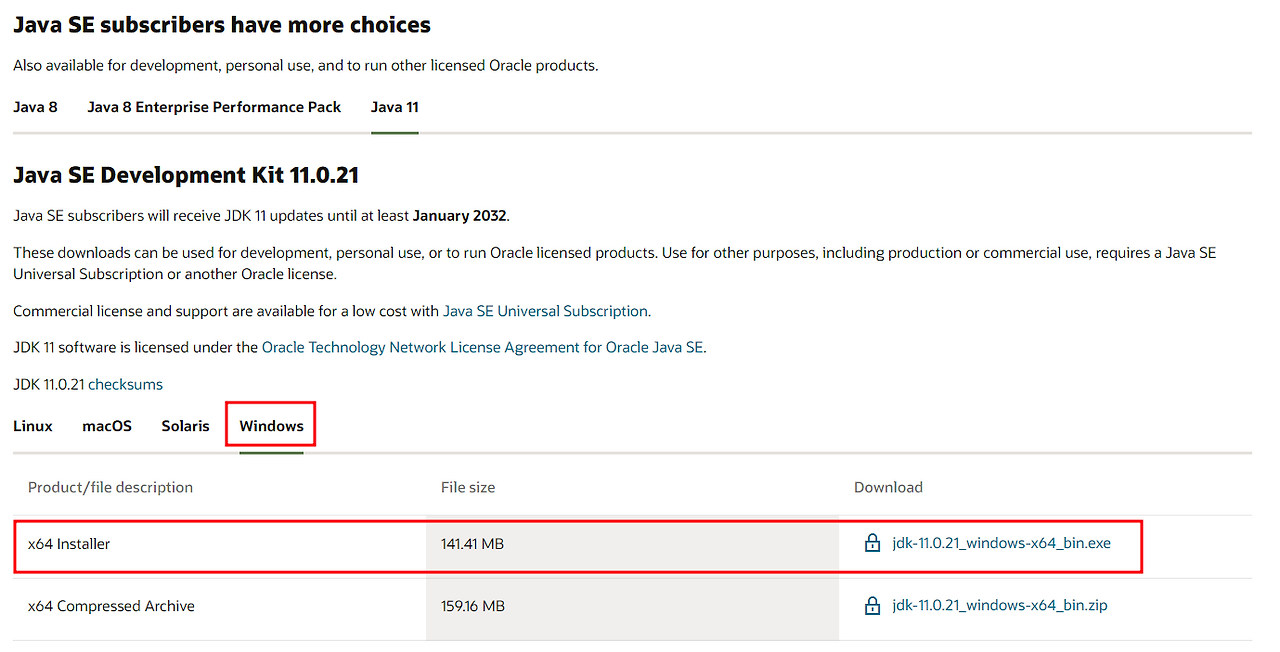Open the Java 8 tab
The image size is (1280, 652).
(35, 107)
